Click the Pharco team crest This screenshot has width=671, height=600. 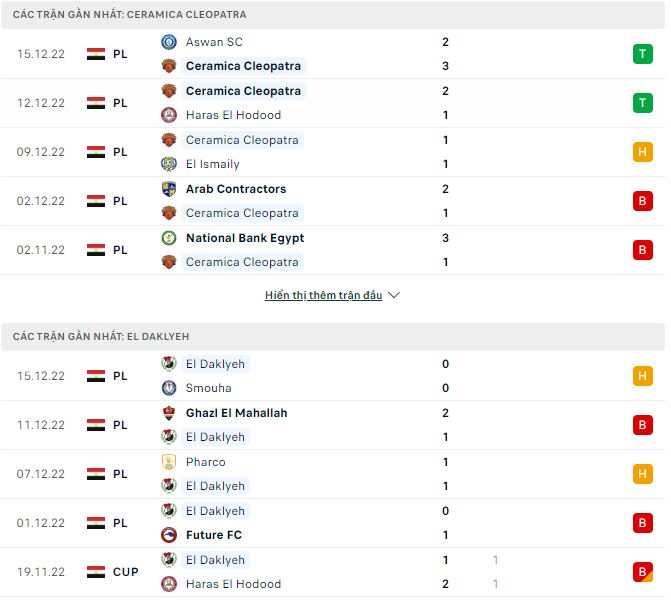(x=169, y=462)
